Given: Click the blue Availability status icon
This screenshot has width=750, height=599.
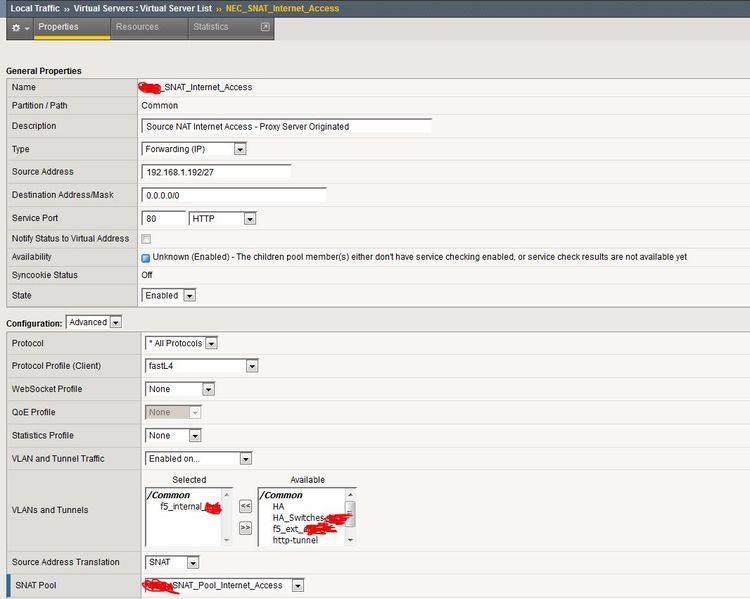Looking at the screenshot, I should tap(146, 257).
